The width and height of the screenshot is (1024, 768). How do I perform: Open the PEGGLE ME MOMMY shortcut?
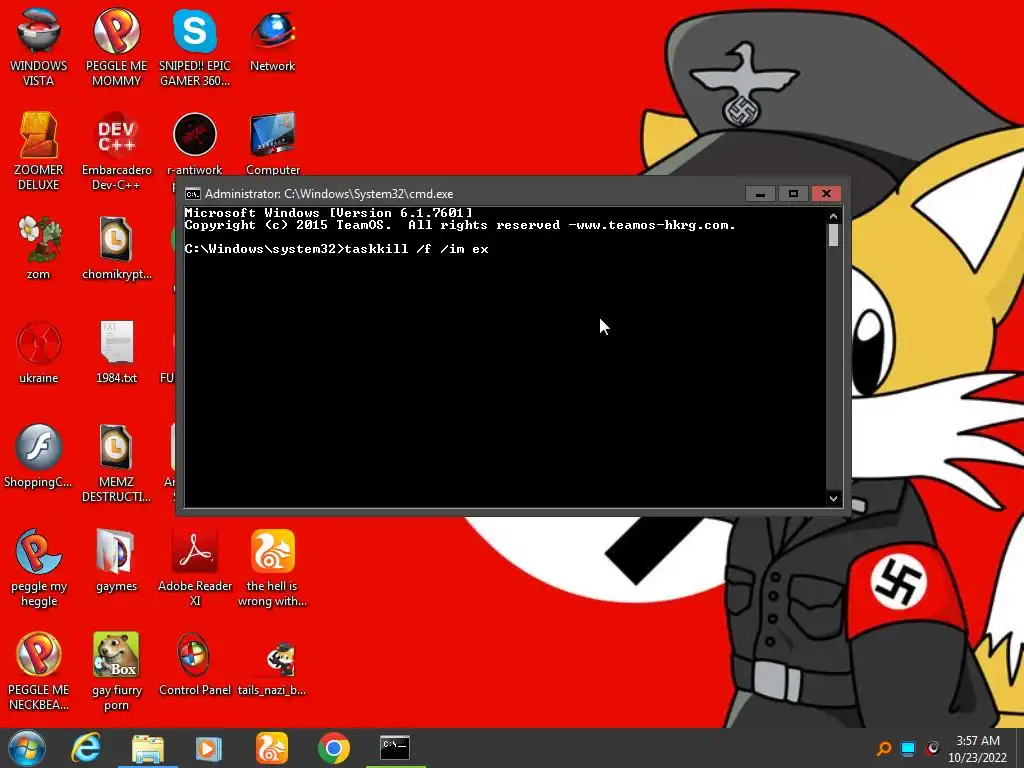pyautogui.click(x=116, y=46)
